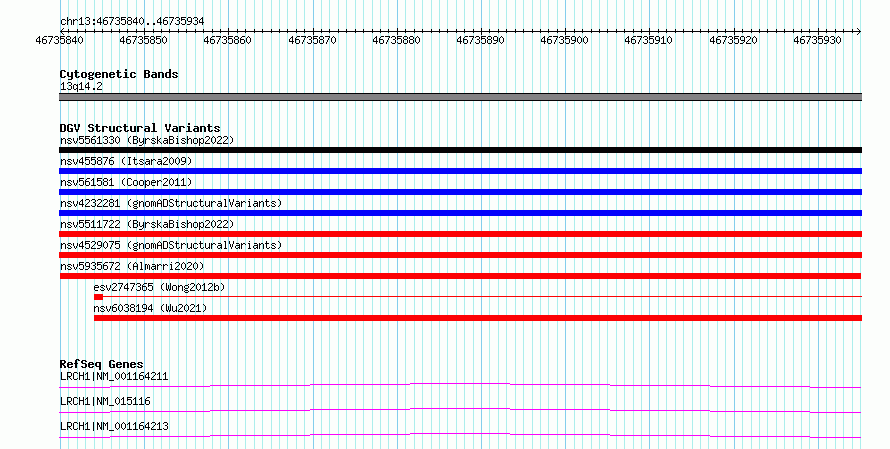This screenshot has height=449, width=890.
Task: Click ruler tick label 46735850
Action: (x=143, y=40)
